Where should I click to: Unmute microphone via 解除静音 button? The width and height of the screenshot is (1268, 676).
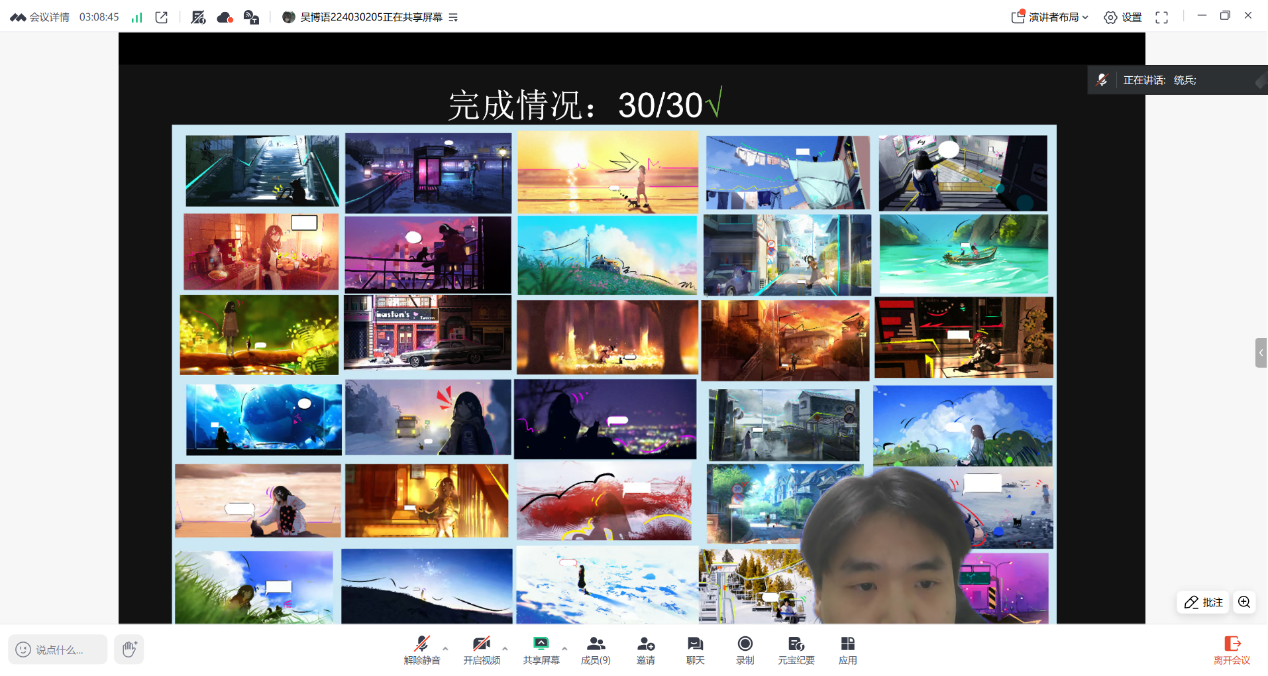[422, 649]
